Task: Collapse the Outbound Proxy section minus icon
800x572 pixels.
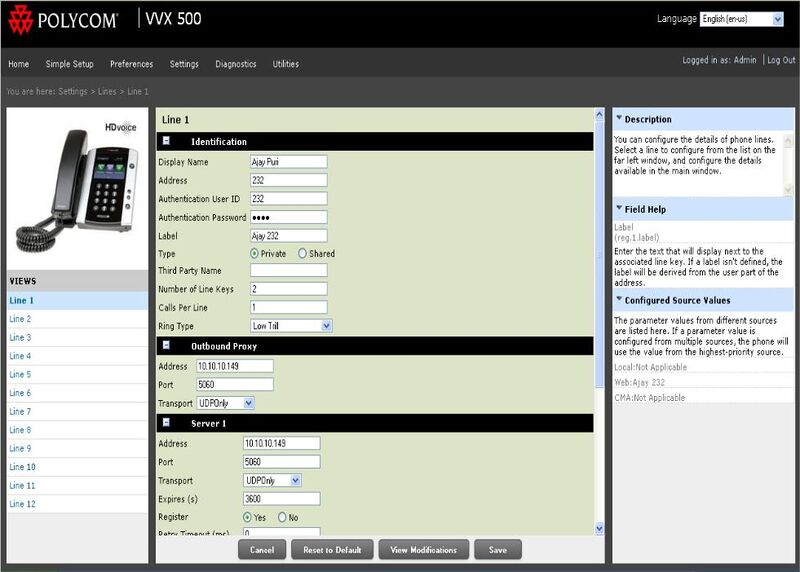Action: tap(167, 345)
